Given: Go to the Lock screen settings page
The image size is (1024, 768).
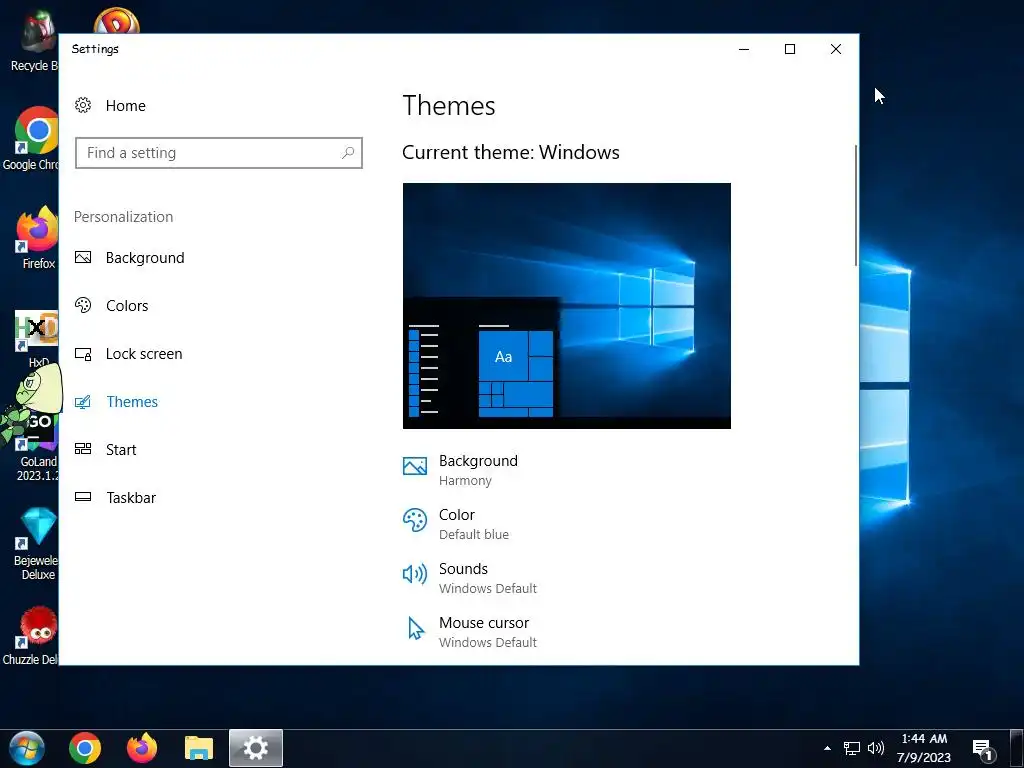Looking at the screenshot, I should tap(144, 354).
